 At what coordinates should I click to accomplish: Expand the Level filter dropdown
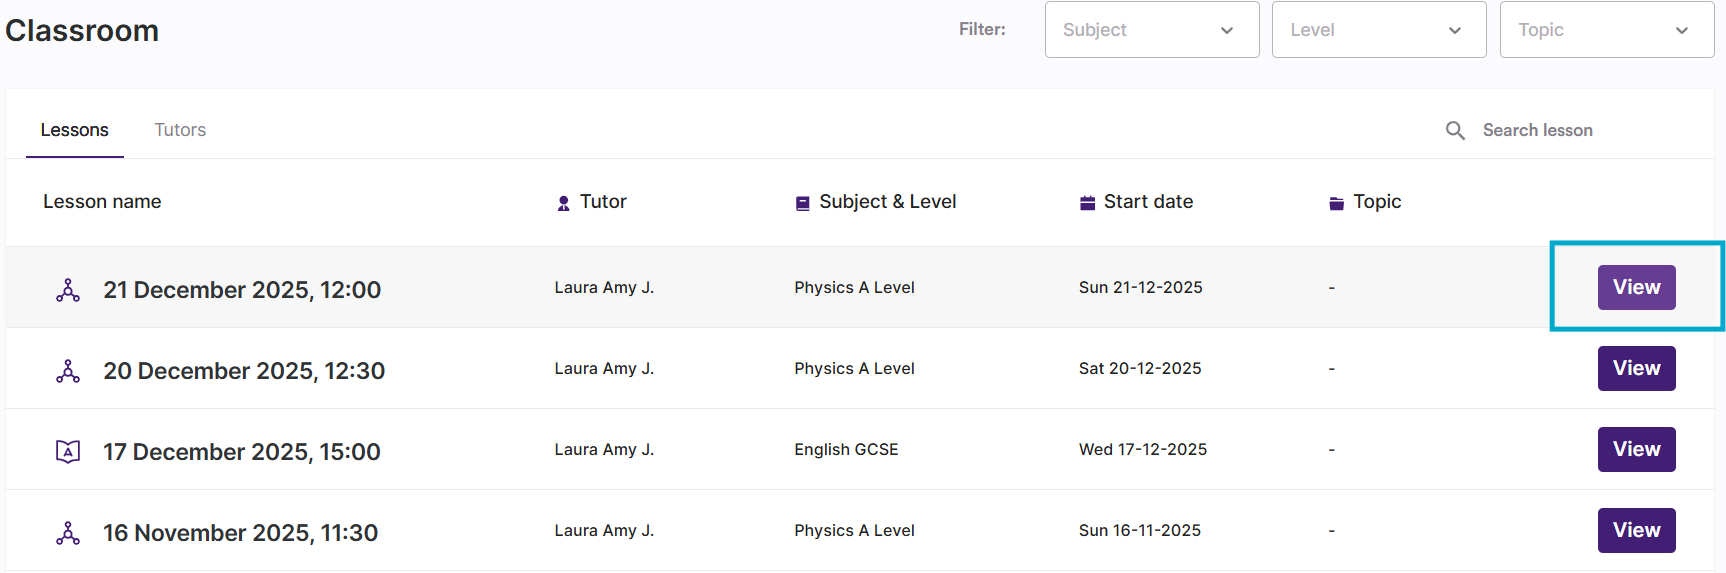coord(1378,30)
